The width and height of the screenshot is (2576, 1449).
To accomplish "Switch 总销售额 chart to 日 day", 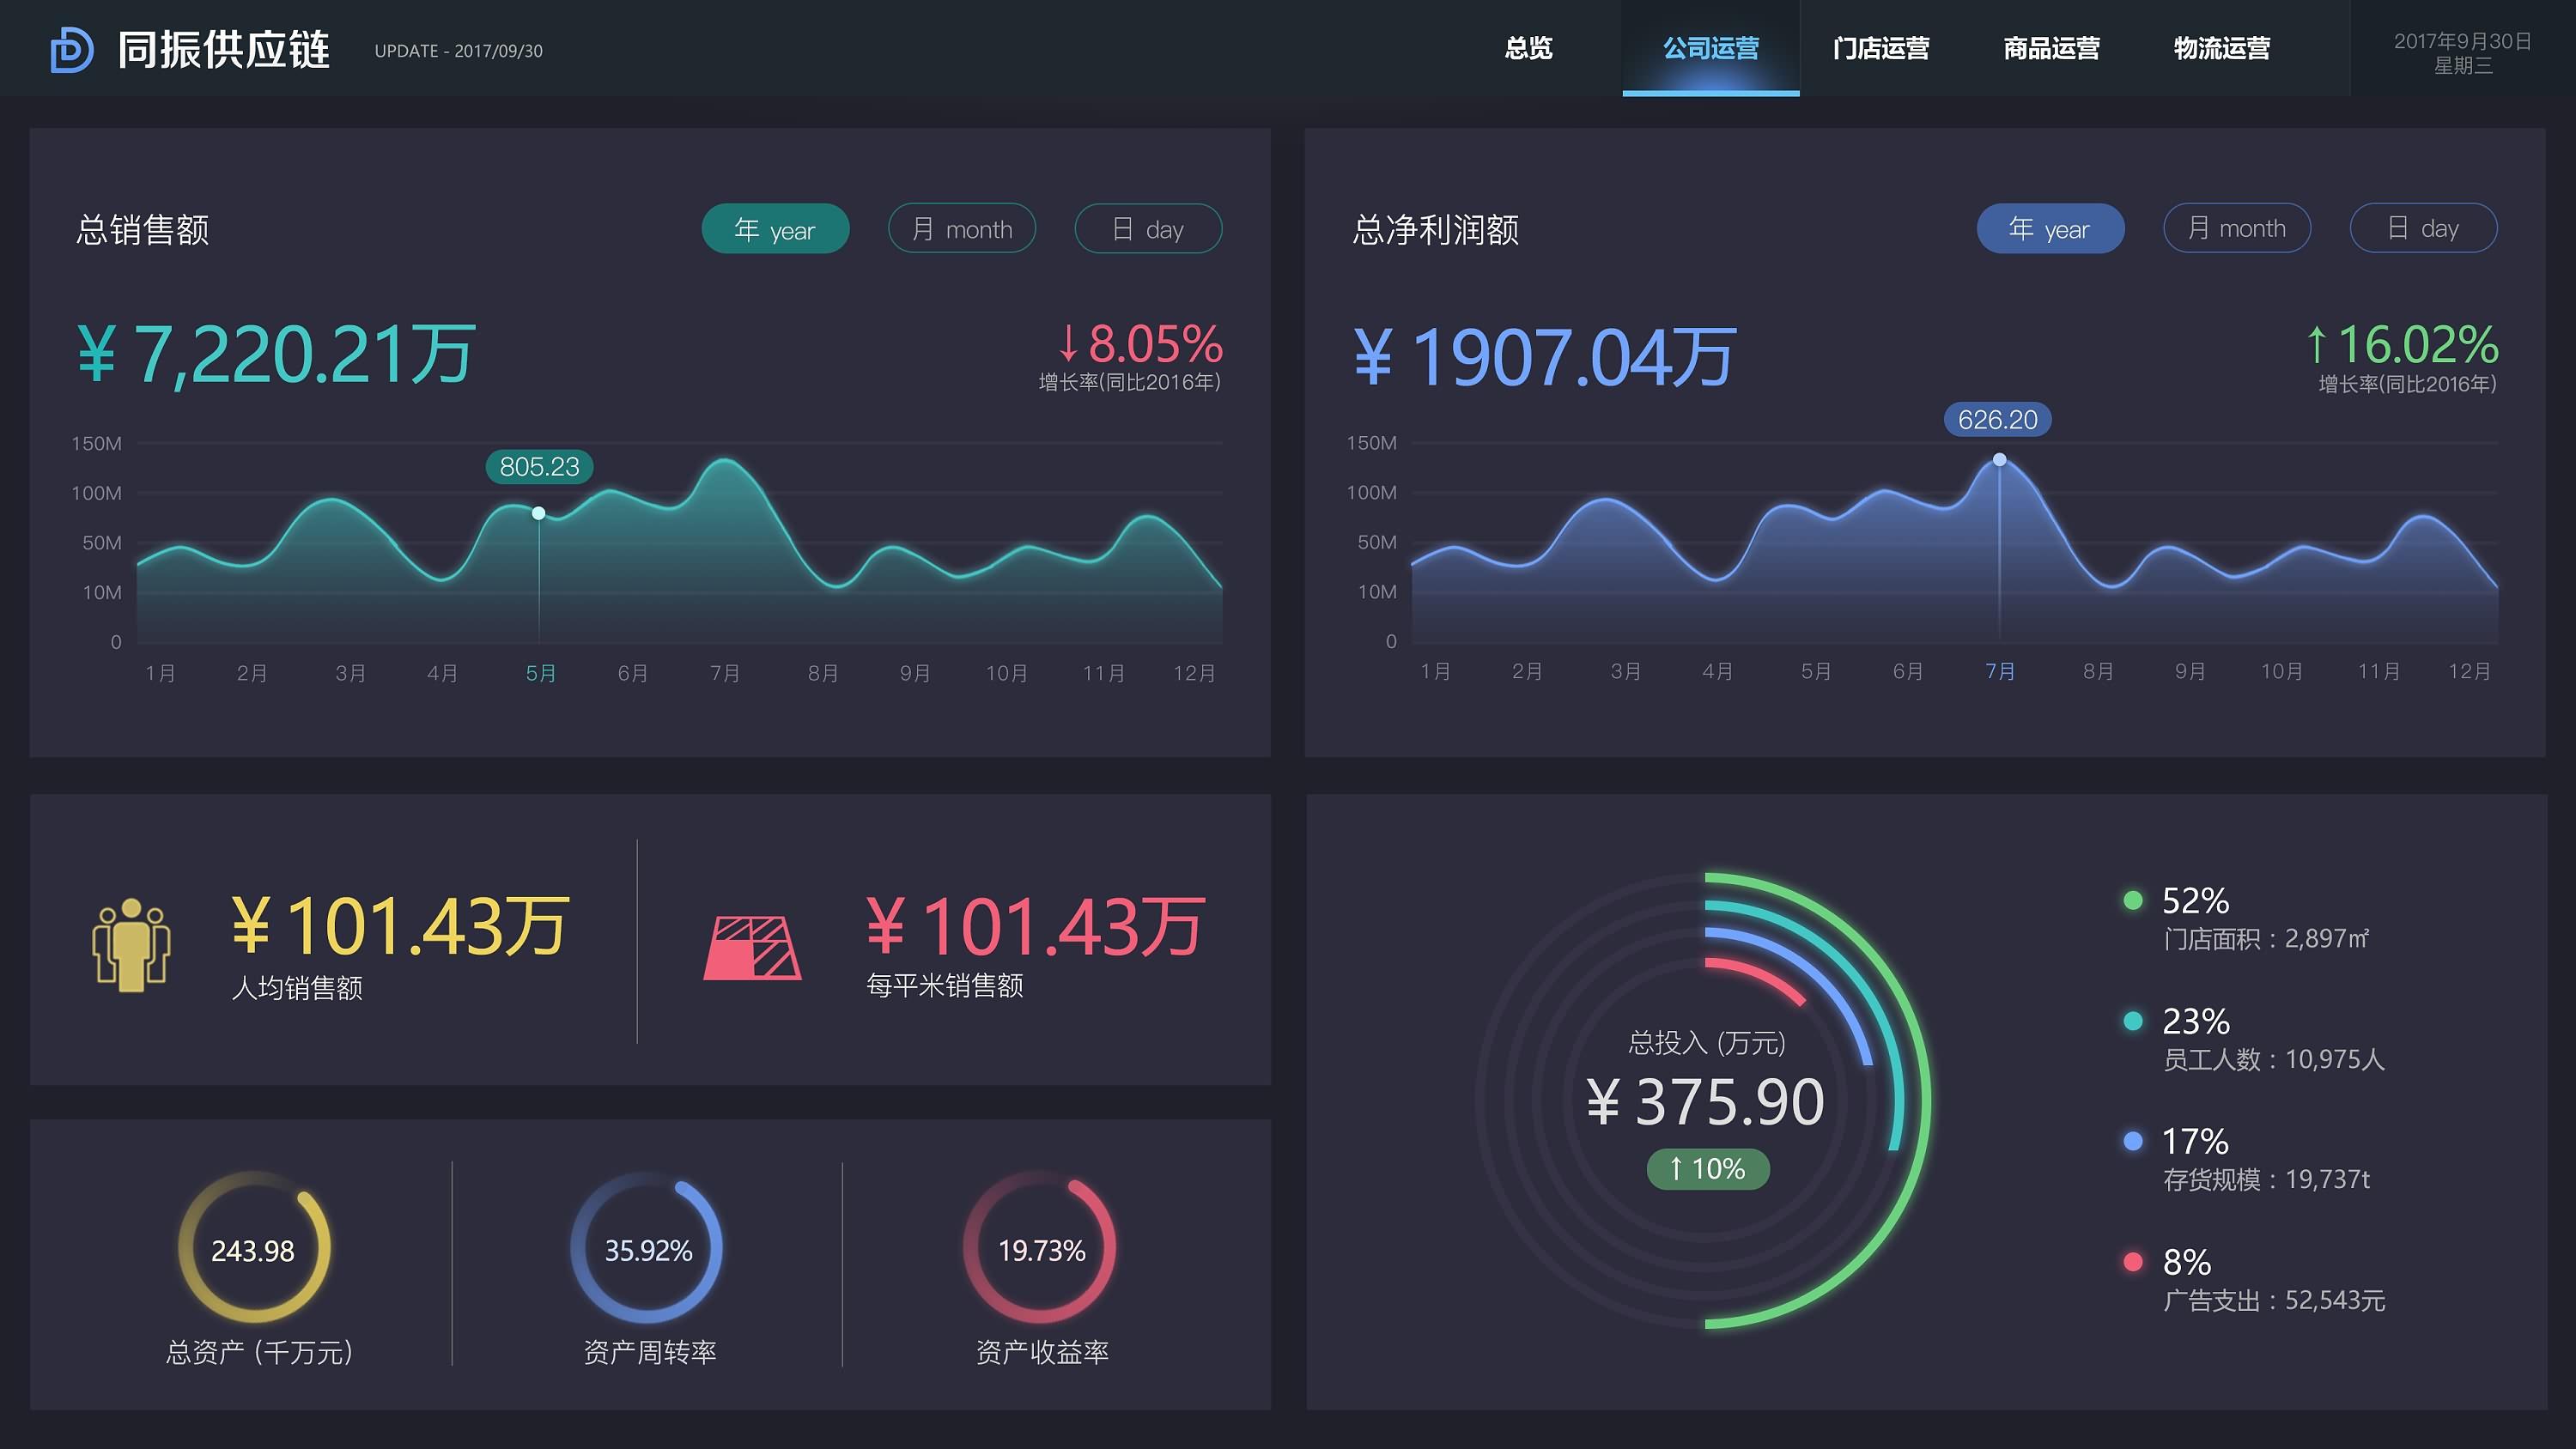I will coord(1148,229).
